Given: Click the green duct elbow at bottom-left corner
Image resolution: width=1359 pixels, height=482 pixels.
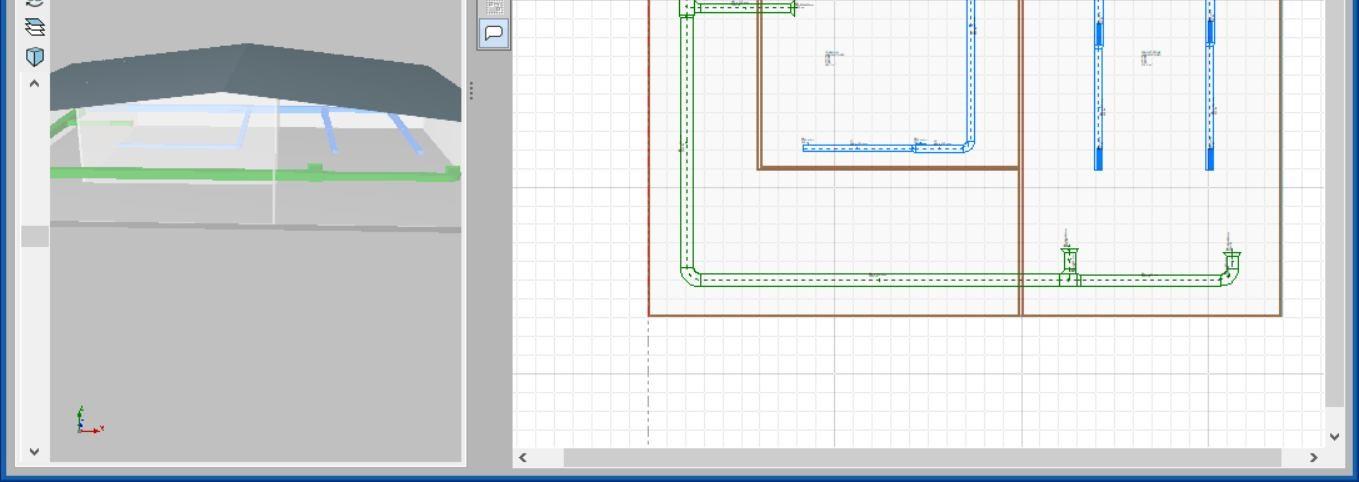Looking at the screenshot, I should 689,274.
